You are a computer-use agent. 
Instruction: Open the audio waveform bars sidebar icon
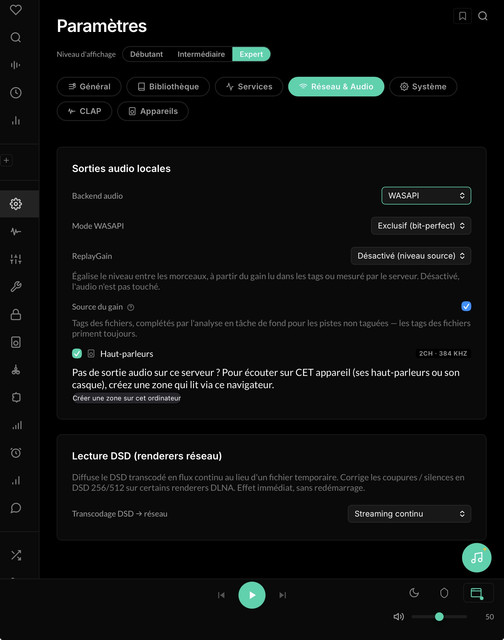point(16,65)
